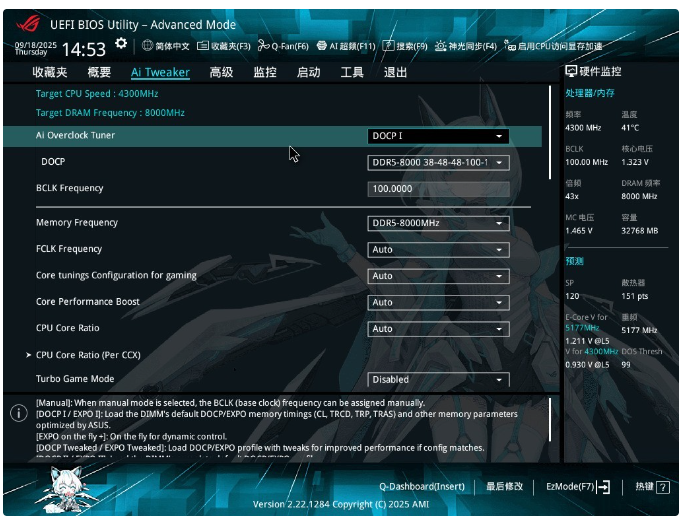Screen dimensions: 690x522
Task: Open FCLK Frequency dropdown
Action: point(438,250)
